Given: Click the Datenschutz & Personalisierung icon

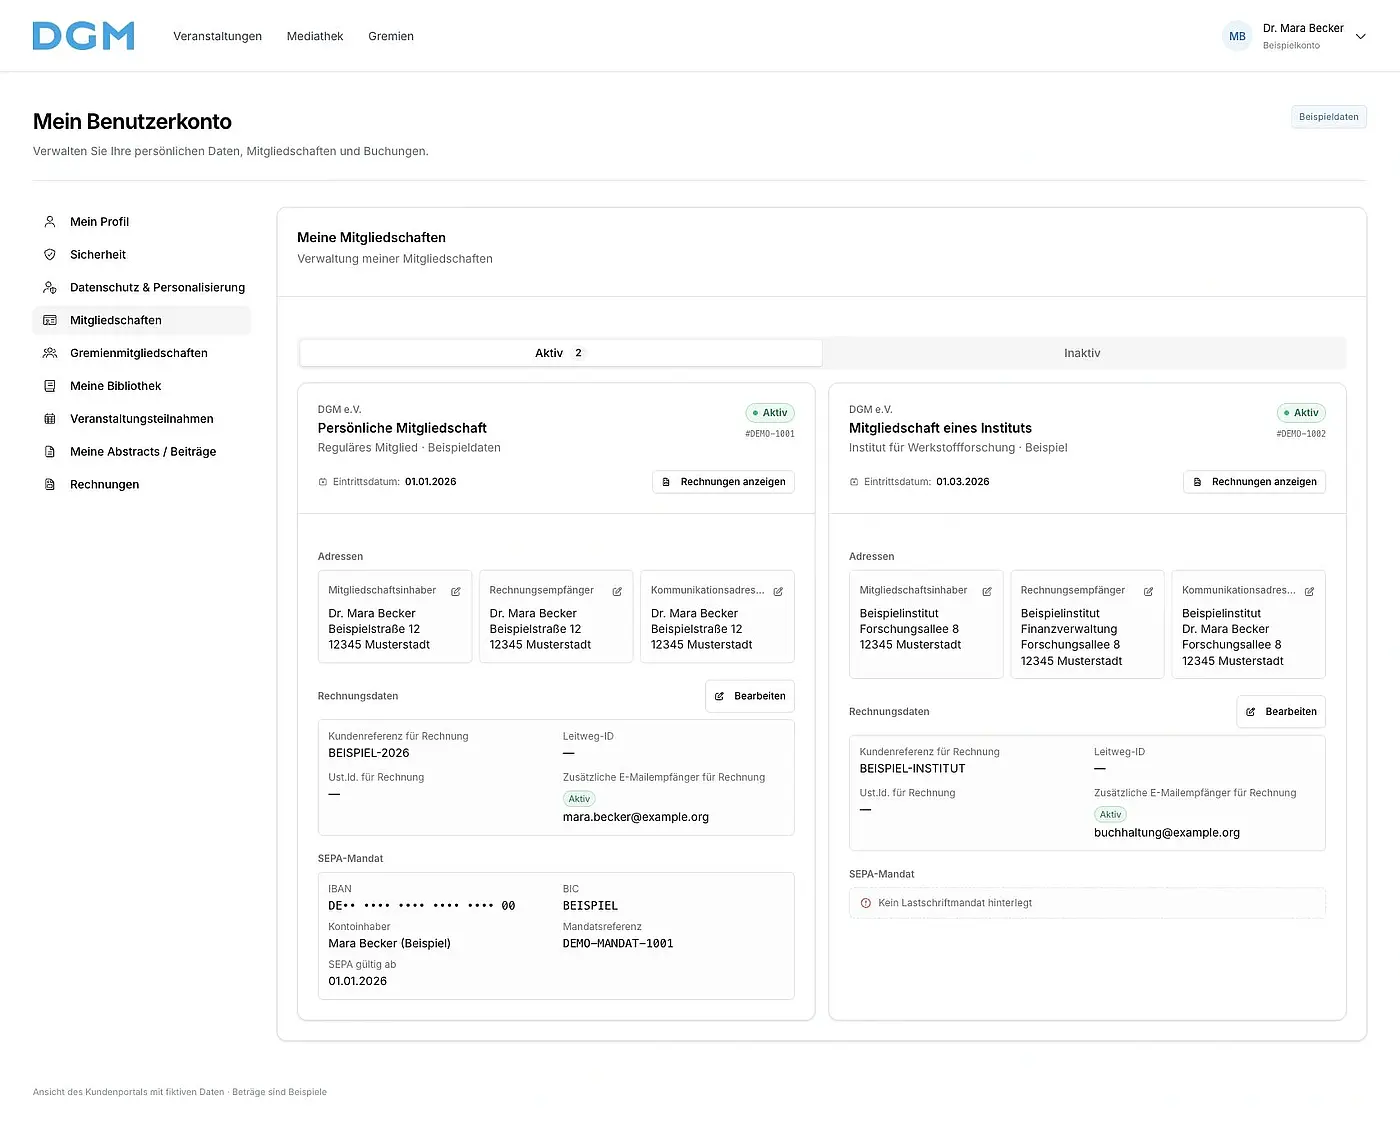Looking at the screenshot, I should coord(50,288).
